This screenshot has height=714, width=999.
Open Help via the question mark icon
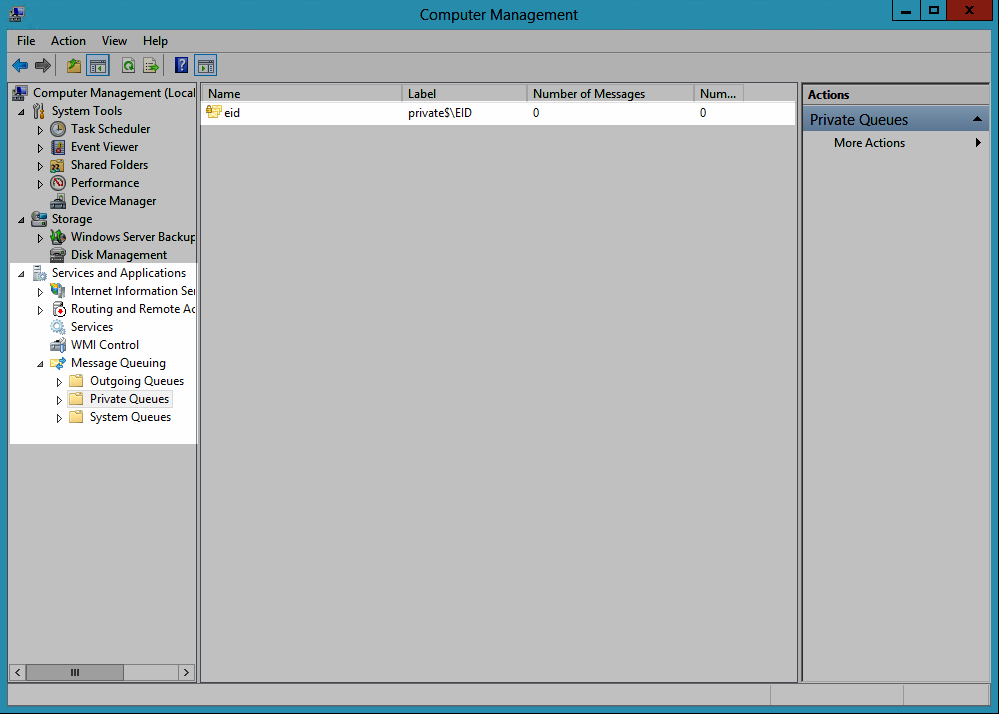(181, 66)
